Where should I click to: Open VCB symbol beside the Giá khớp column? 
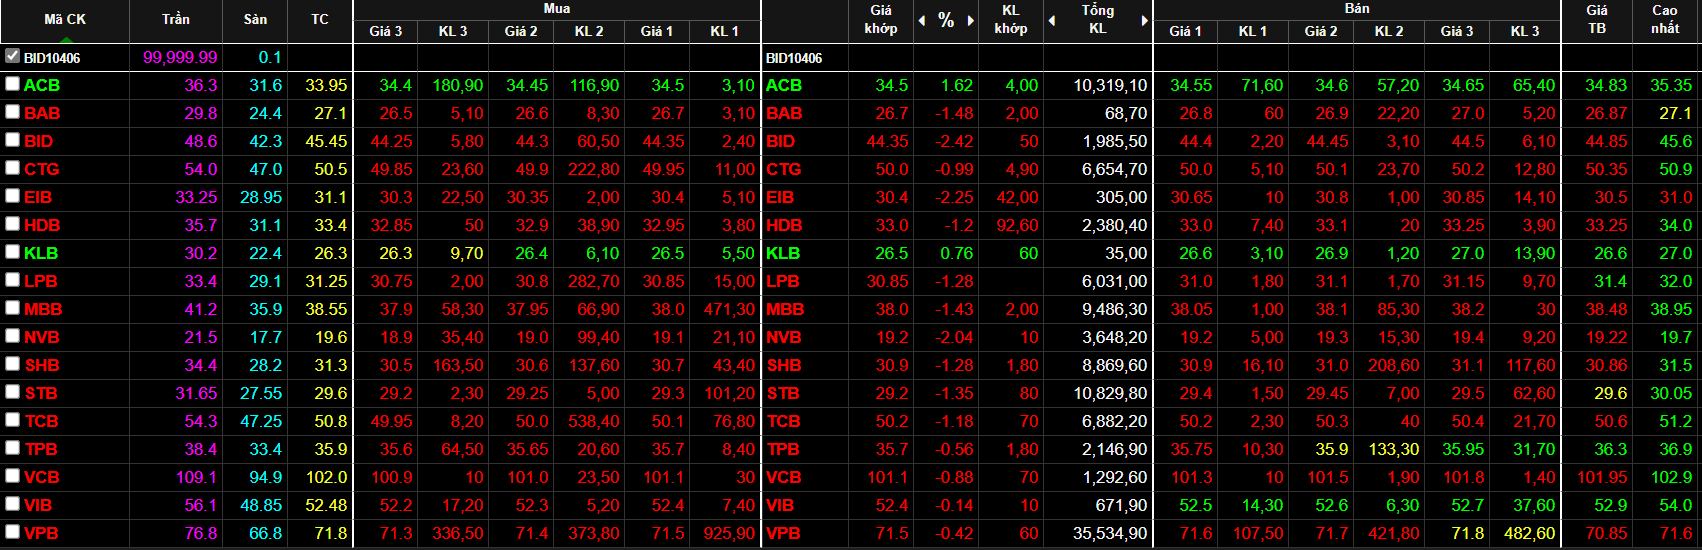click(x=784, y=477)
